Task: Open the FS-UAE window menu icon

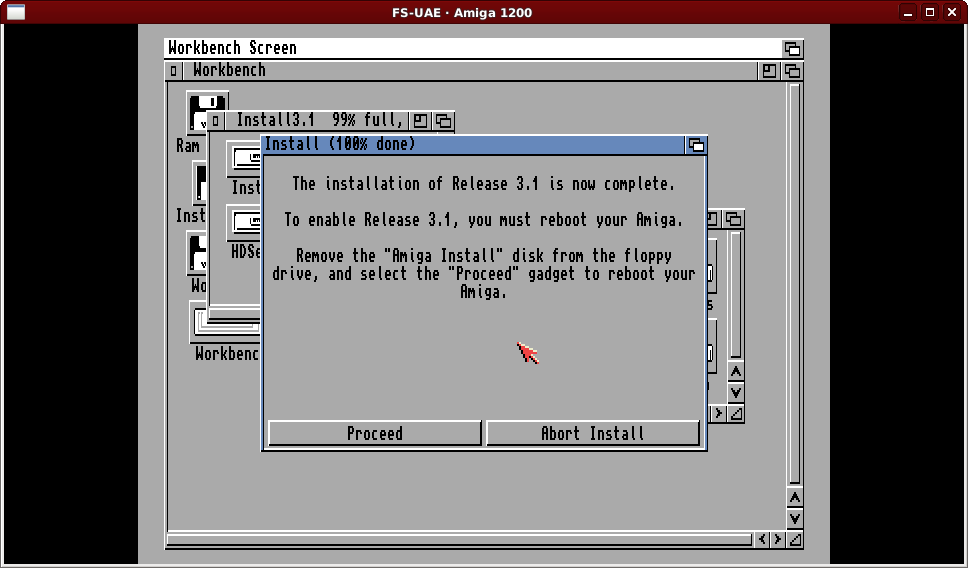Action: [x=15, y=12]
